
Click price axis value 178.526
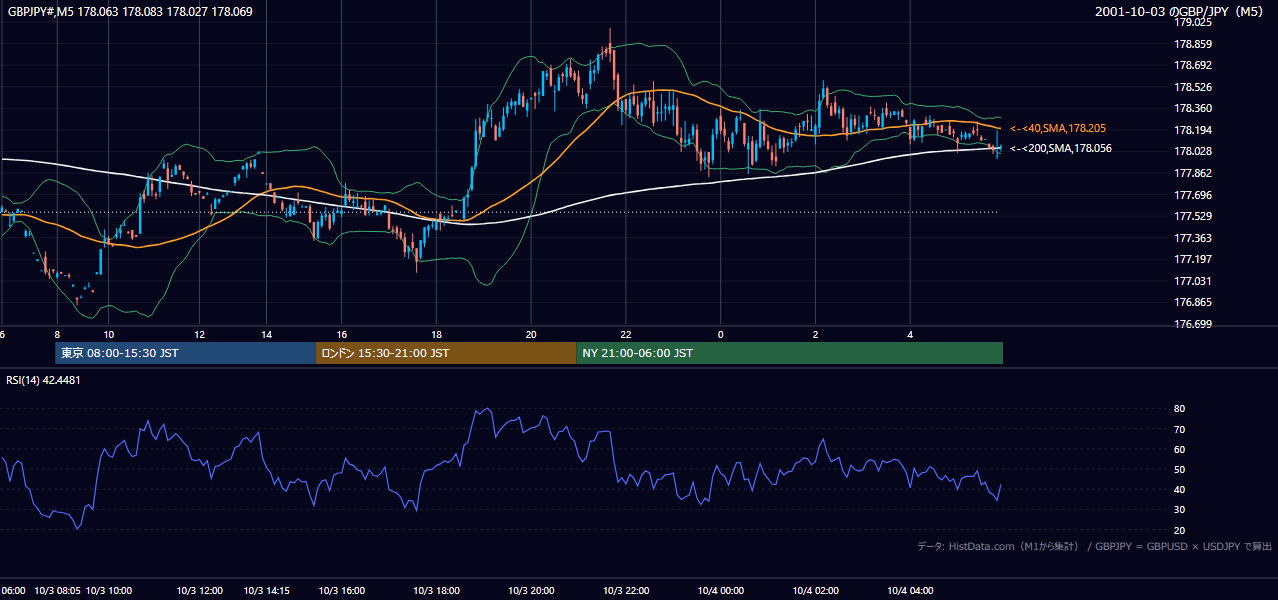pos(1193,87)
